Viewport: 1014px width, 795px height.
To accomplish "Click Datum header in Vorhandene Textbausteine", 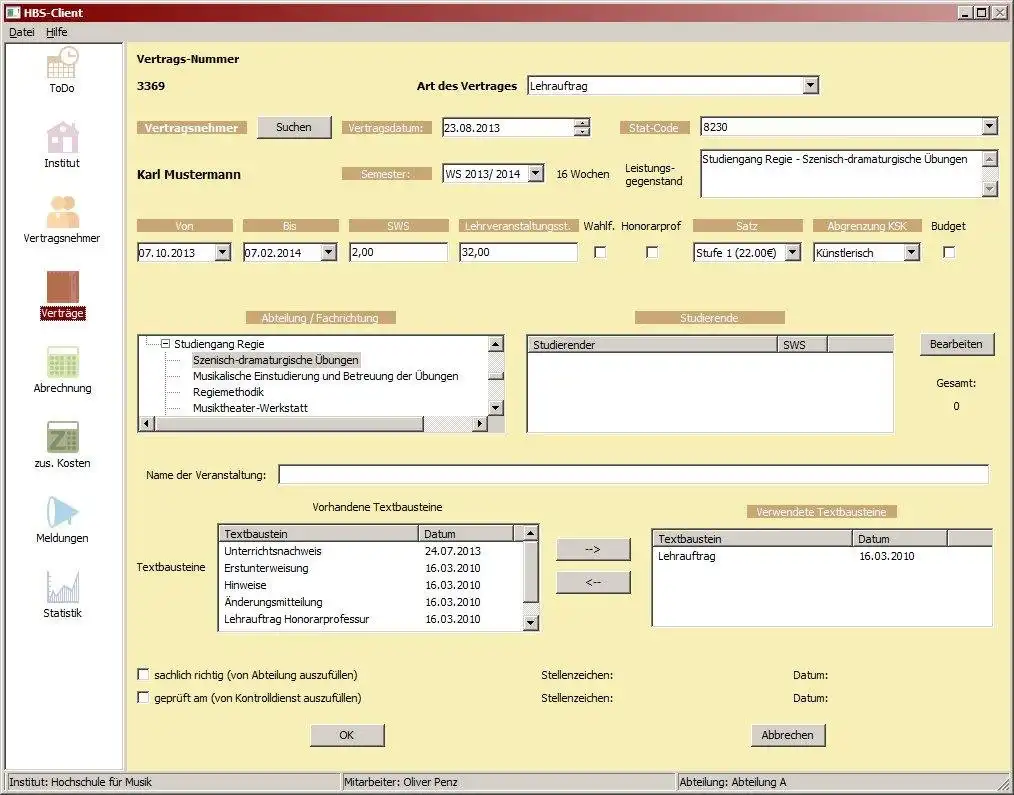I will pos(466,534).
